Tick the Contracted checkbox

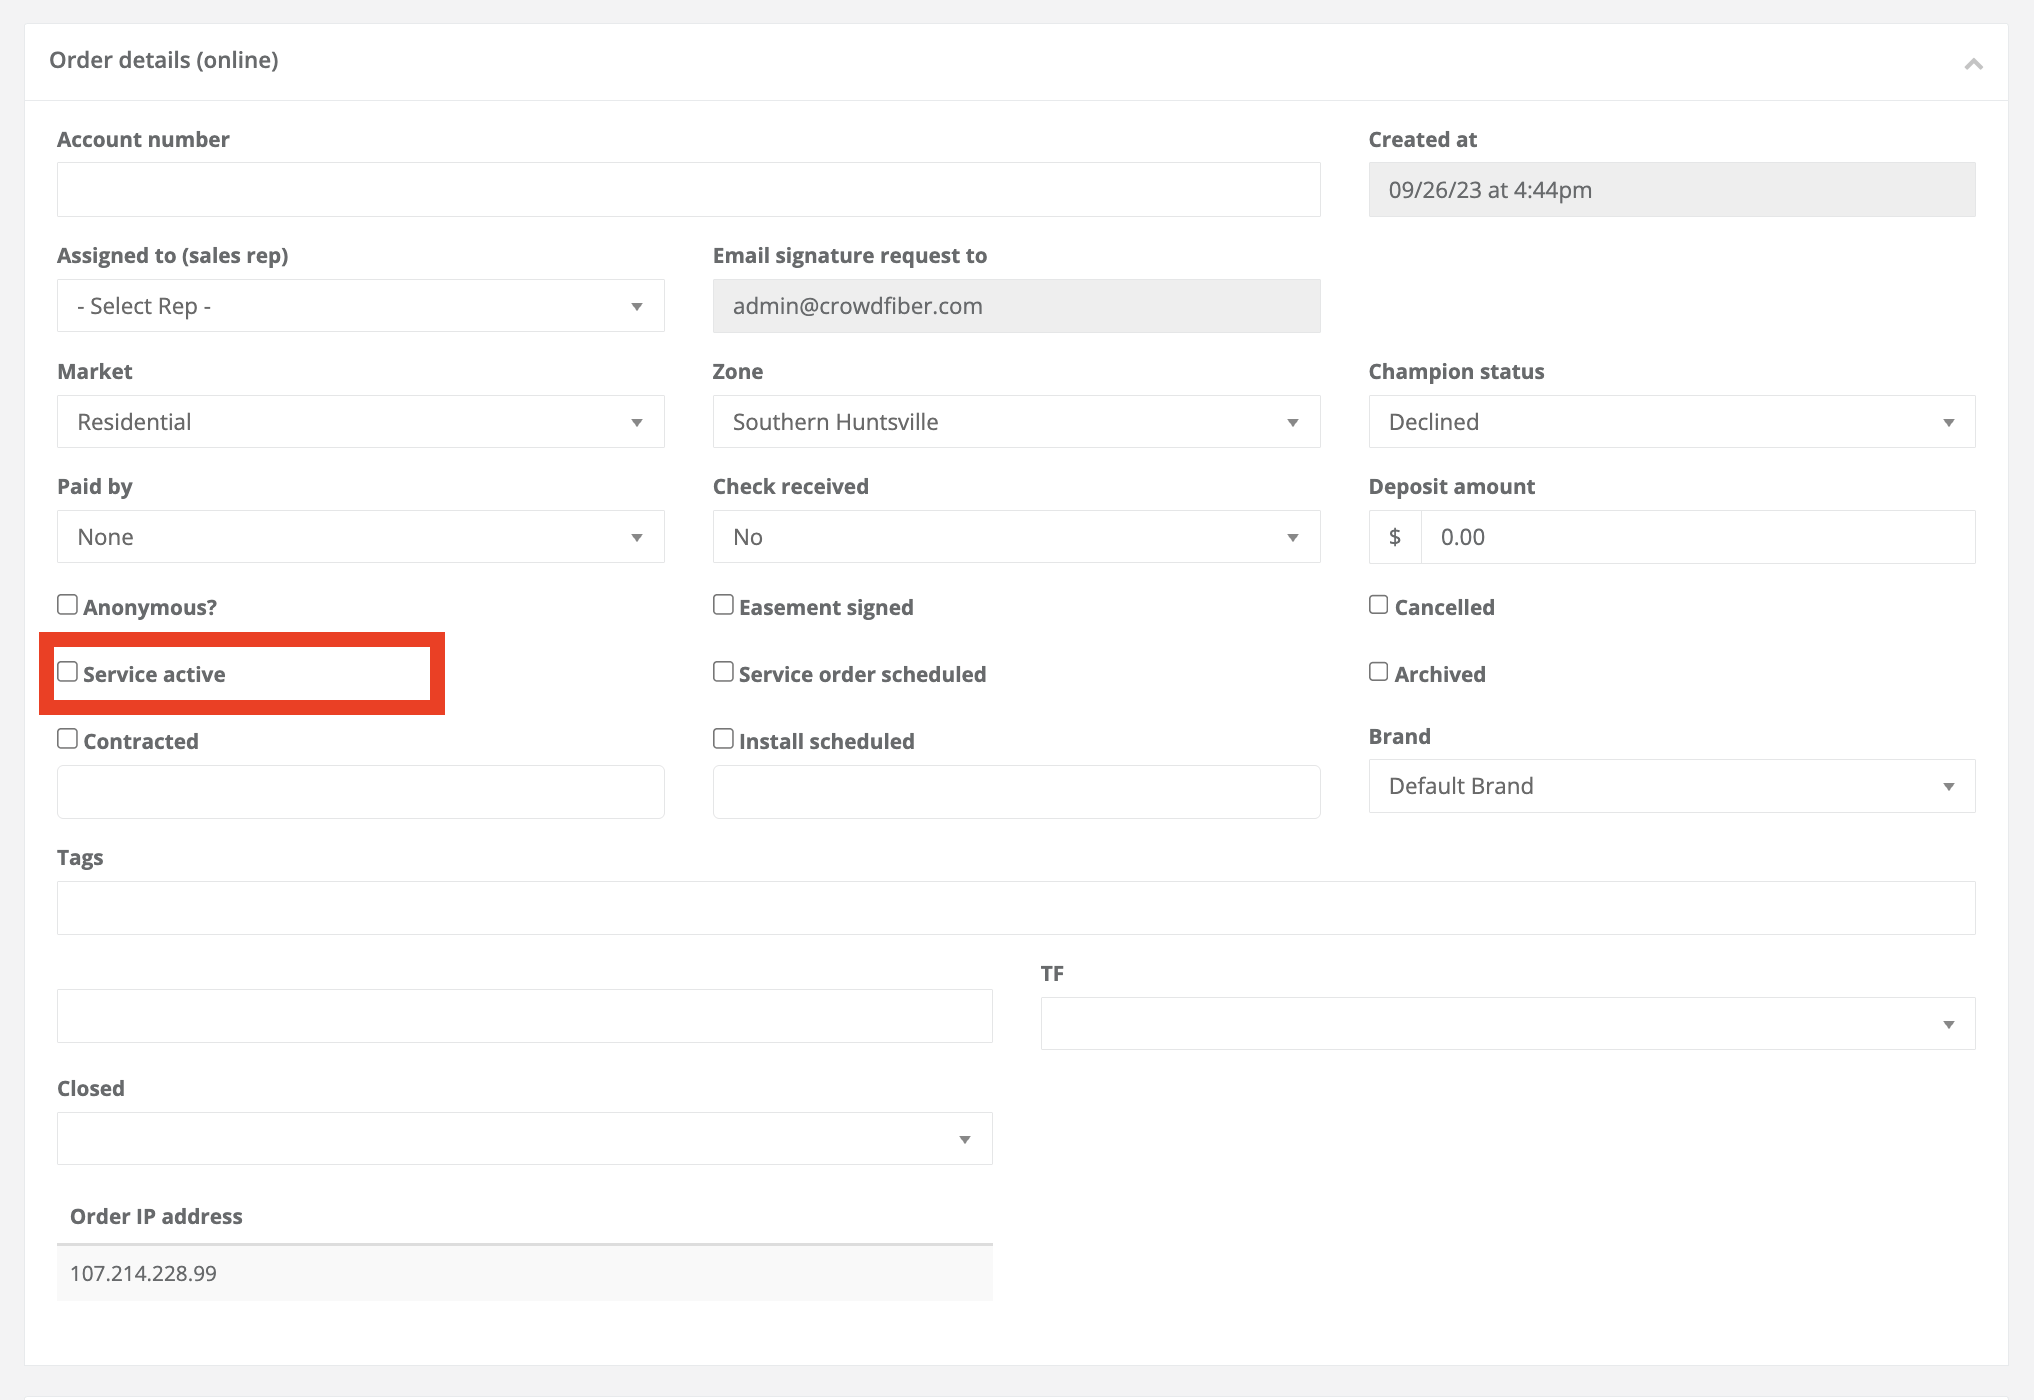coord(68,739)
